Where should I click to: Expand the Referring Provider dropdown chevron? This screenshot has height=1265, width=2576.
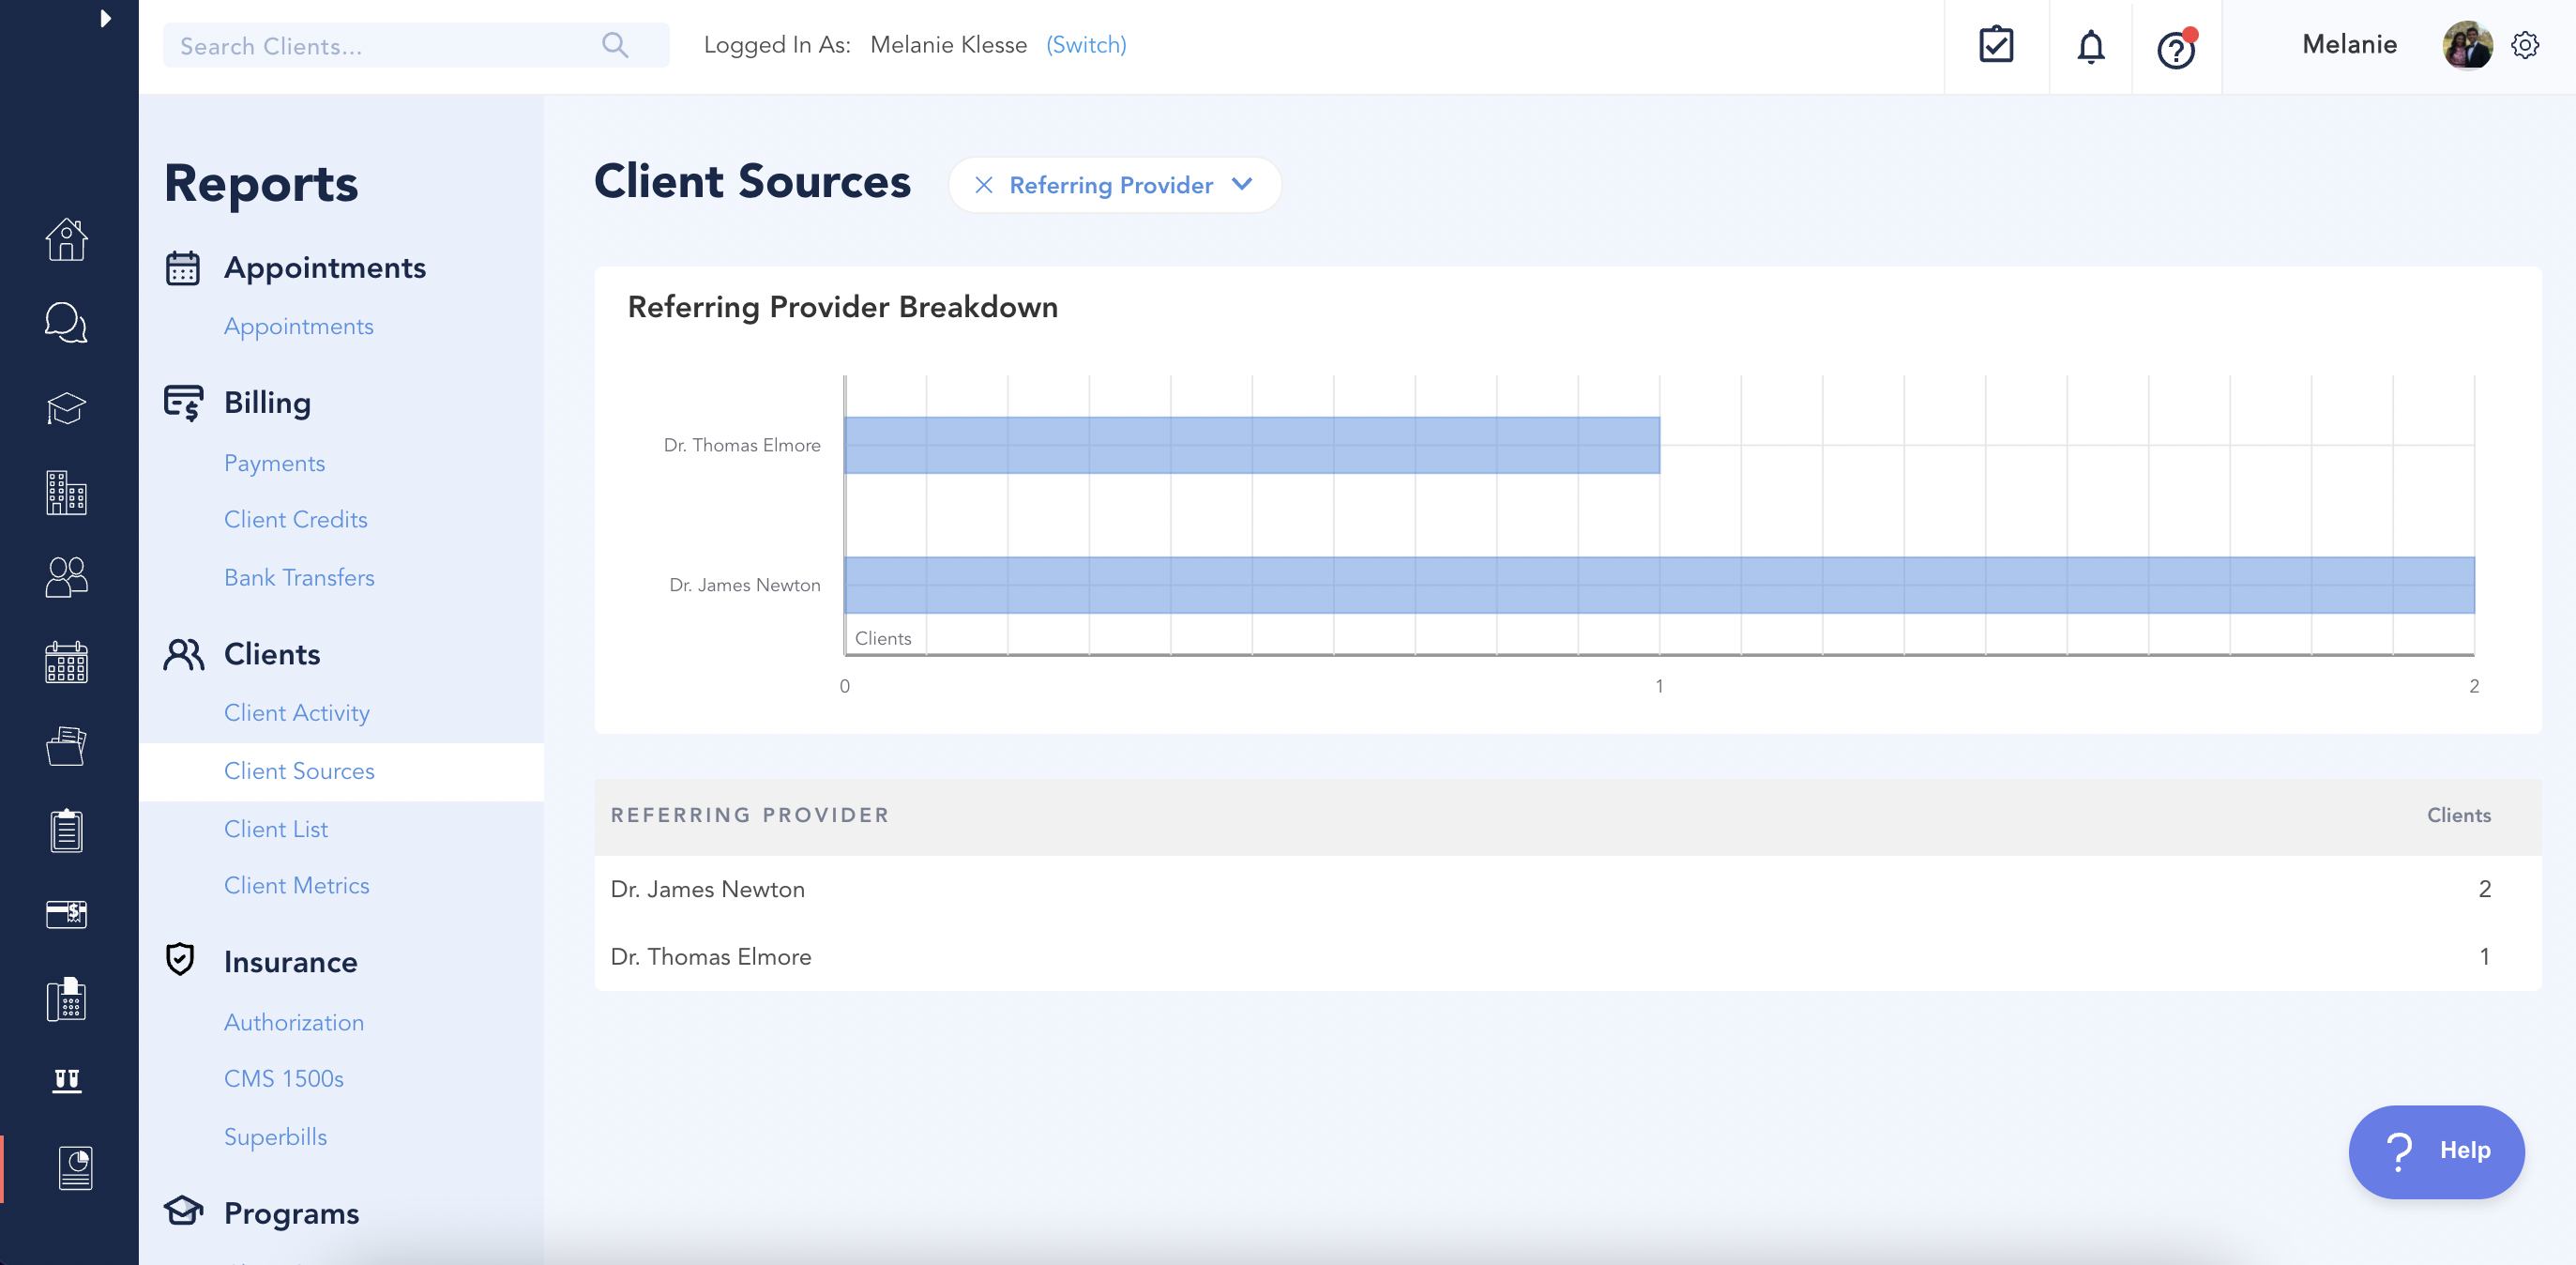pyautogui.click(x=1242, y=184)
